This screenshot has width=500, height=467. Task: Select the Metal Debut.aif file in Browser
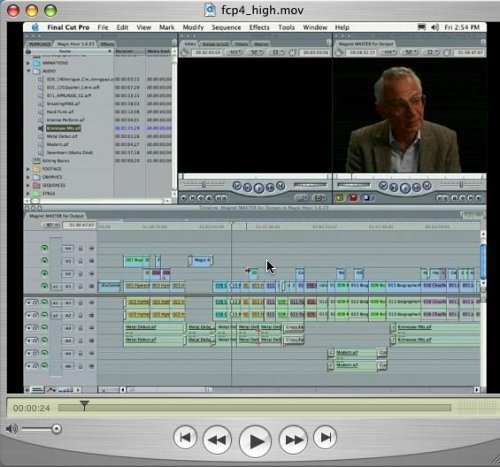62,136
